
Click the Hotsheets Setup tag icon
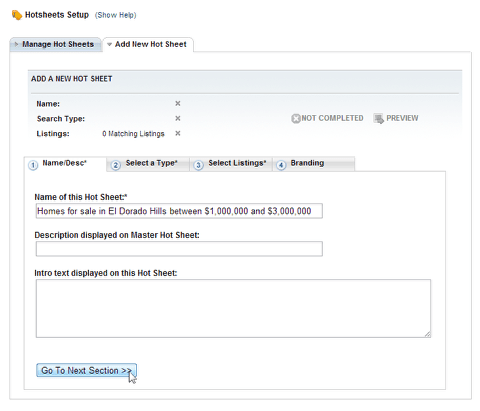[17, 15]
